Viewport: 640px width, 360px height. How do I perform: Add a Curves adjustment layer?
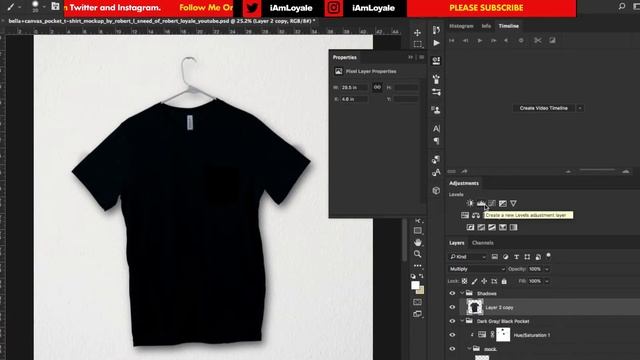(492, 203)
